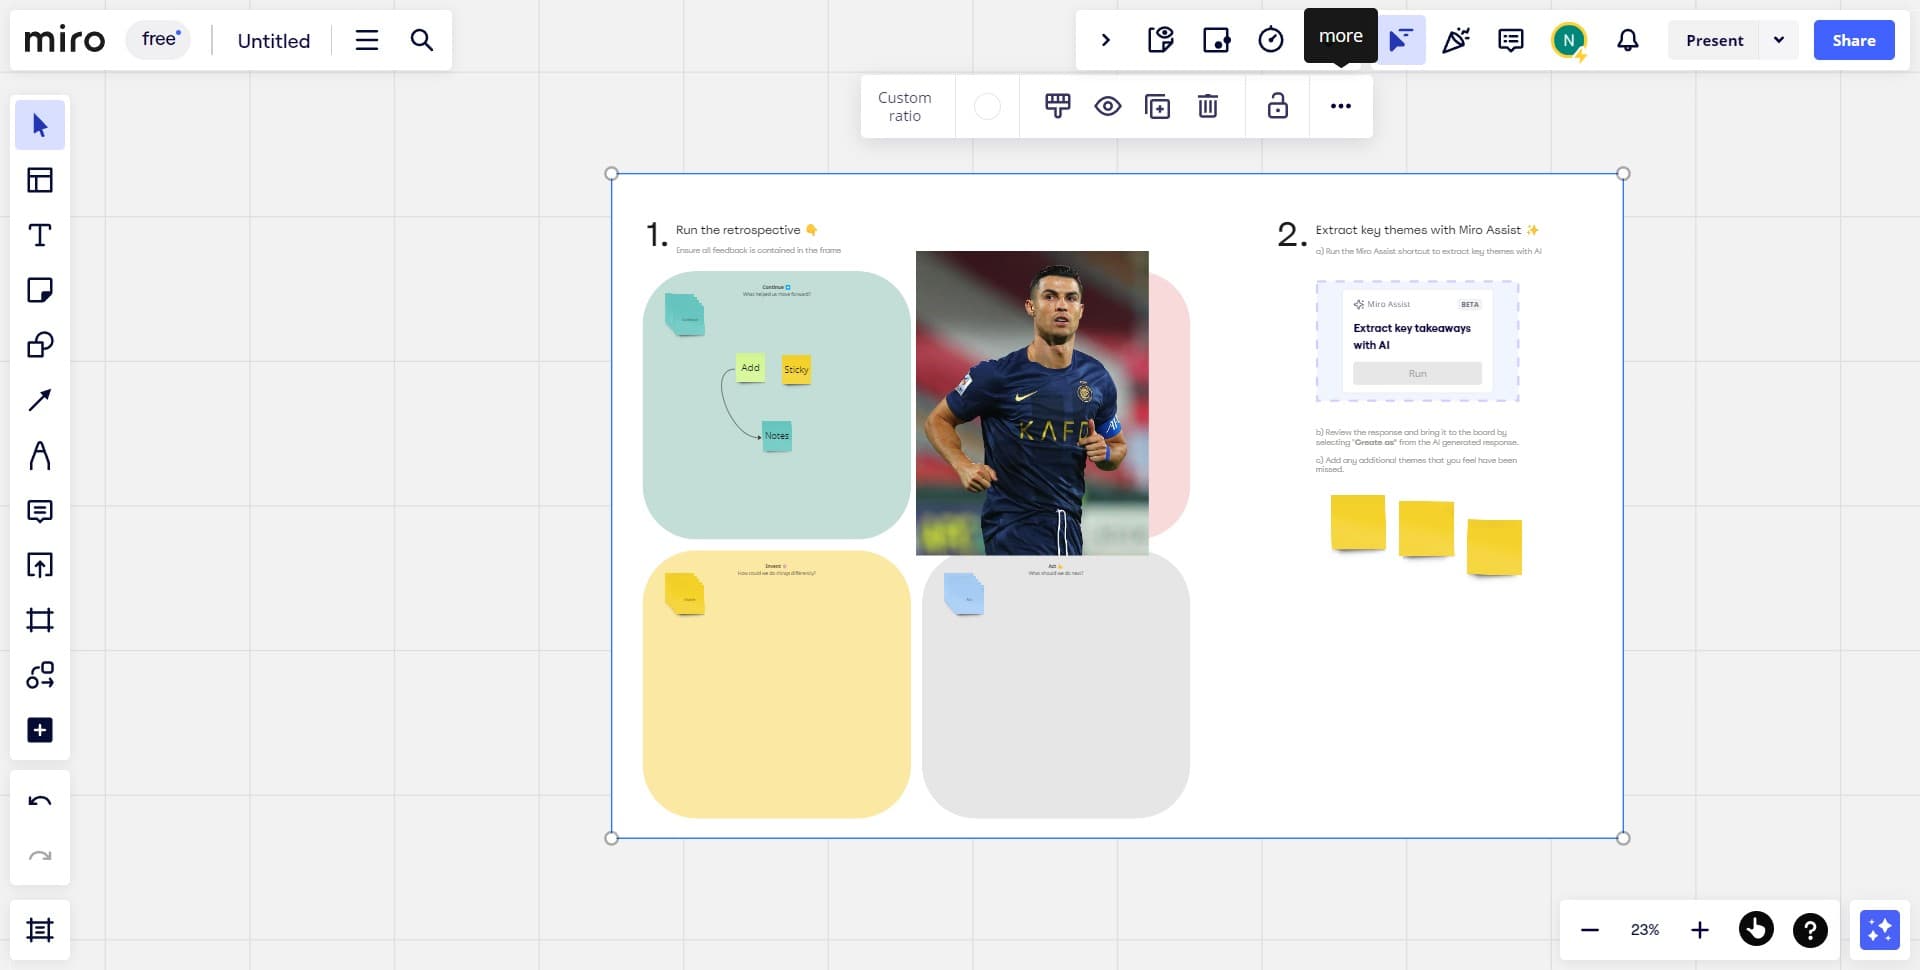The width and height of the screenshot is (1920, 970).
Task: Enable Present mode
Action: [1714, 40]
